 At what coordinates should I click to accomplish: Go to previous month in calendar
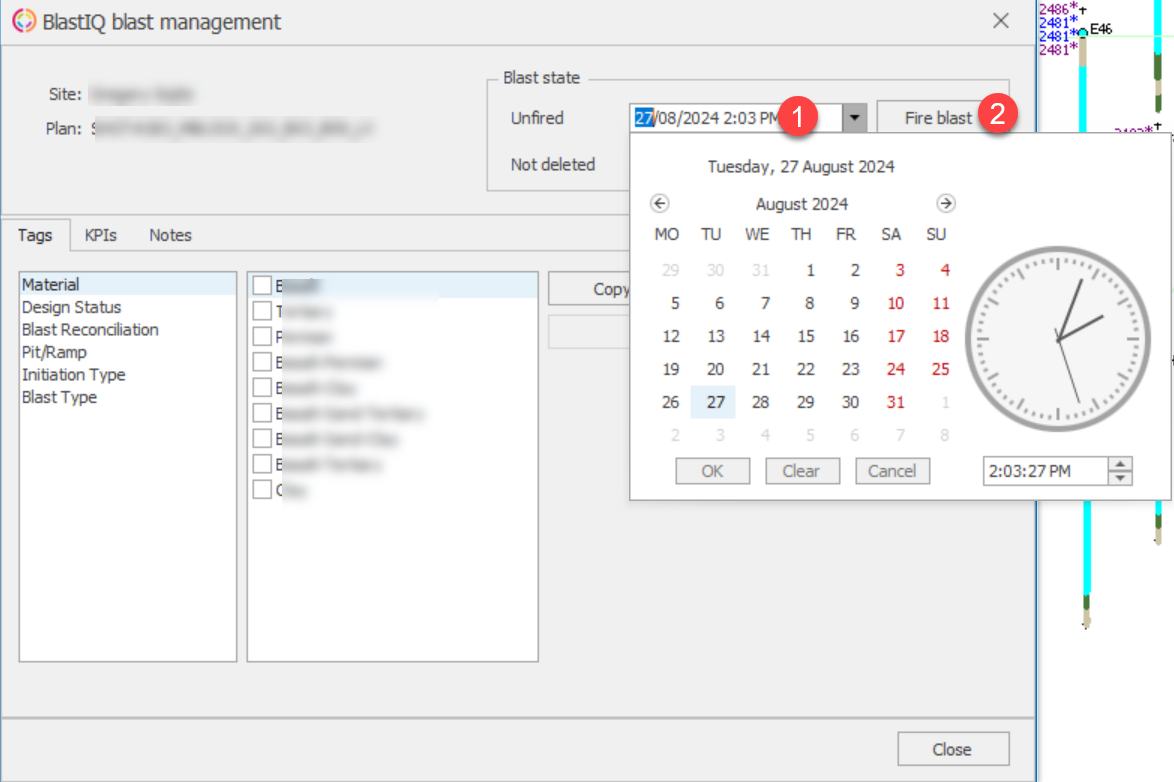point(660,204)
